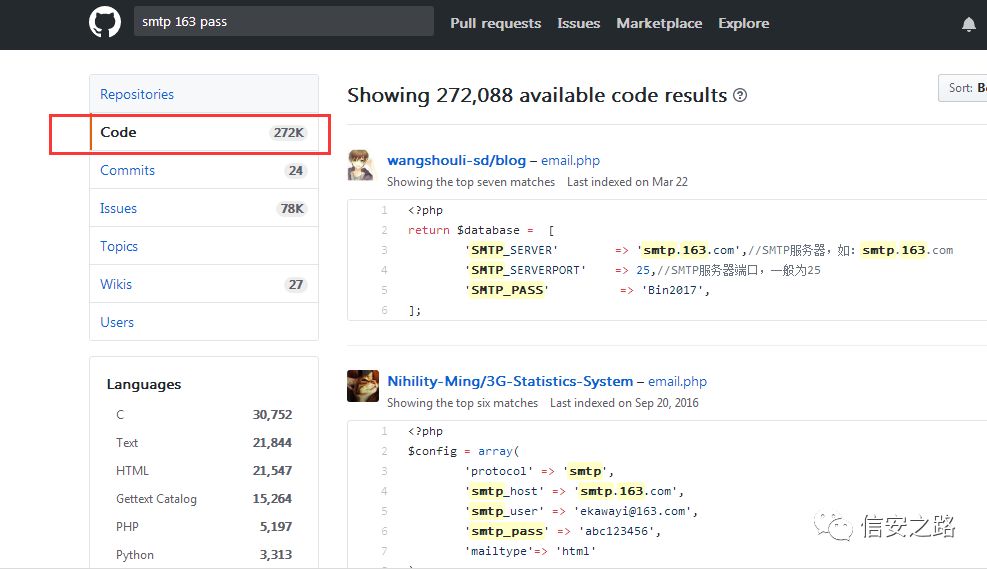Select the Code result type
Screen dimensions: 987x569
coord(204,132)
